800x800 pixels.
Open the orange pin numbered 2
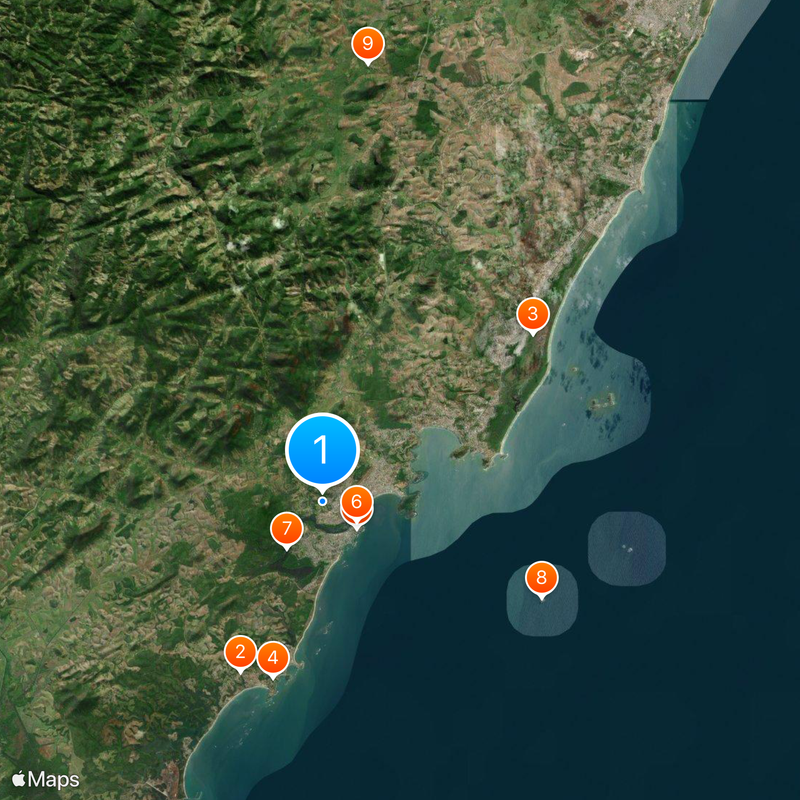click(240, 651)
